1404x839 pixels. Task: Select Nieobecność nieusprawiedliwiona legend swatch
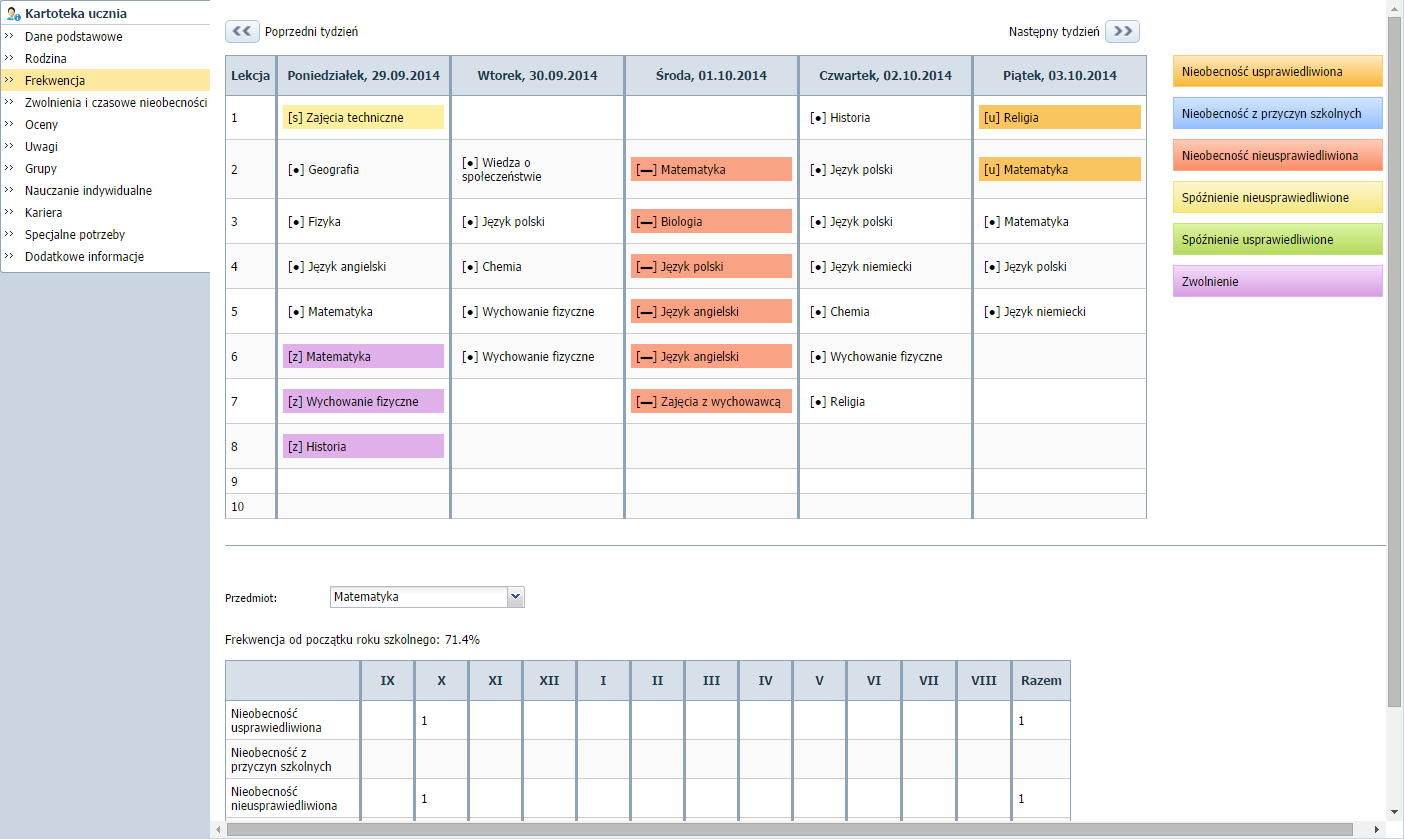[x=1278, y=156]
